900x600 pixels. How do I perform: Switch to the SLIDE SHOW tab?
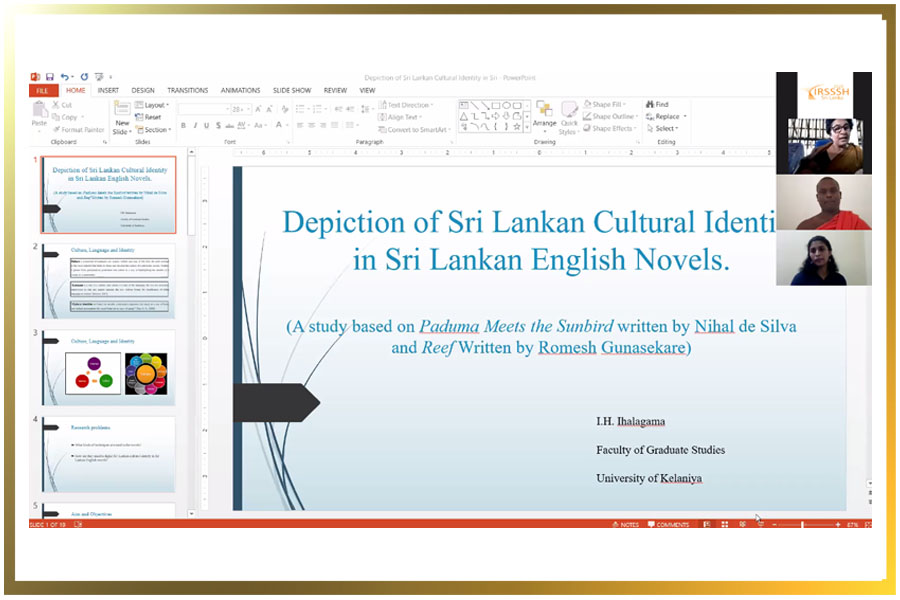(x=292, y=91)
